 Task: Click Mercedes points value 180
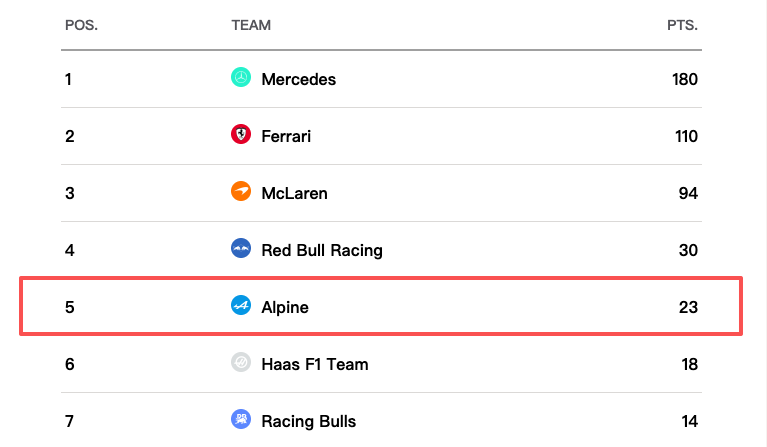pyautogui.click(x=684, y=79)
